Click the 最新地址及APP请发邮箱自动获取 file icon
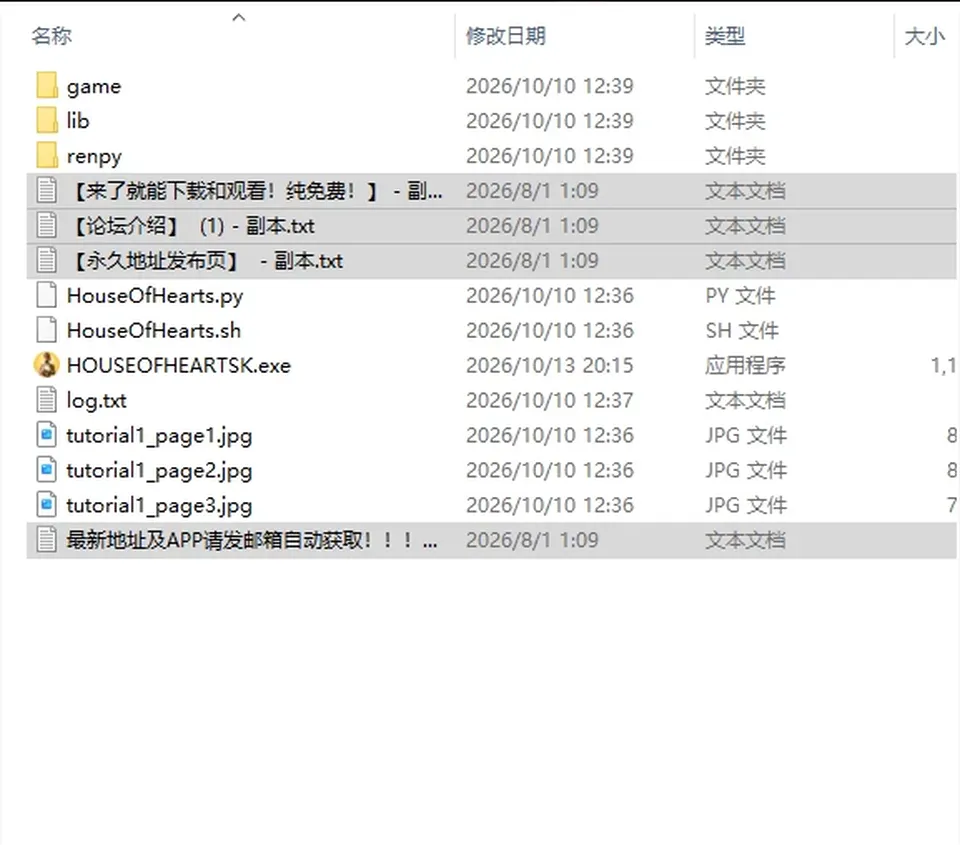Screen dimensions: 960x845 (47, 539)
